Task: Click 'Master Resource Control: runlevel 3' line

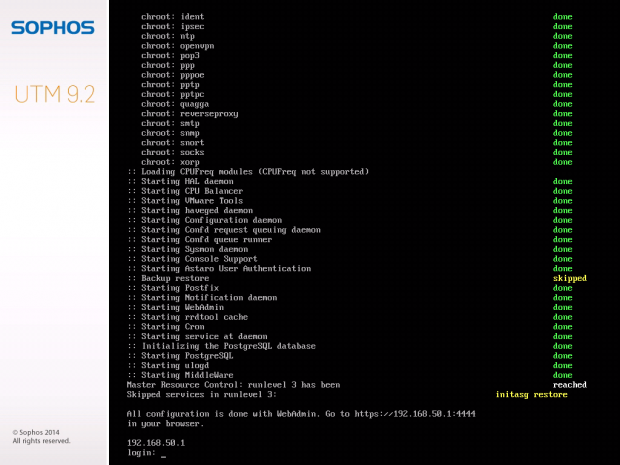Action: coord(233,385)
